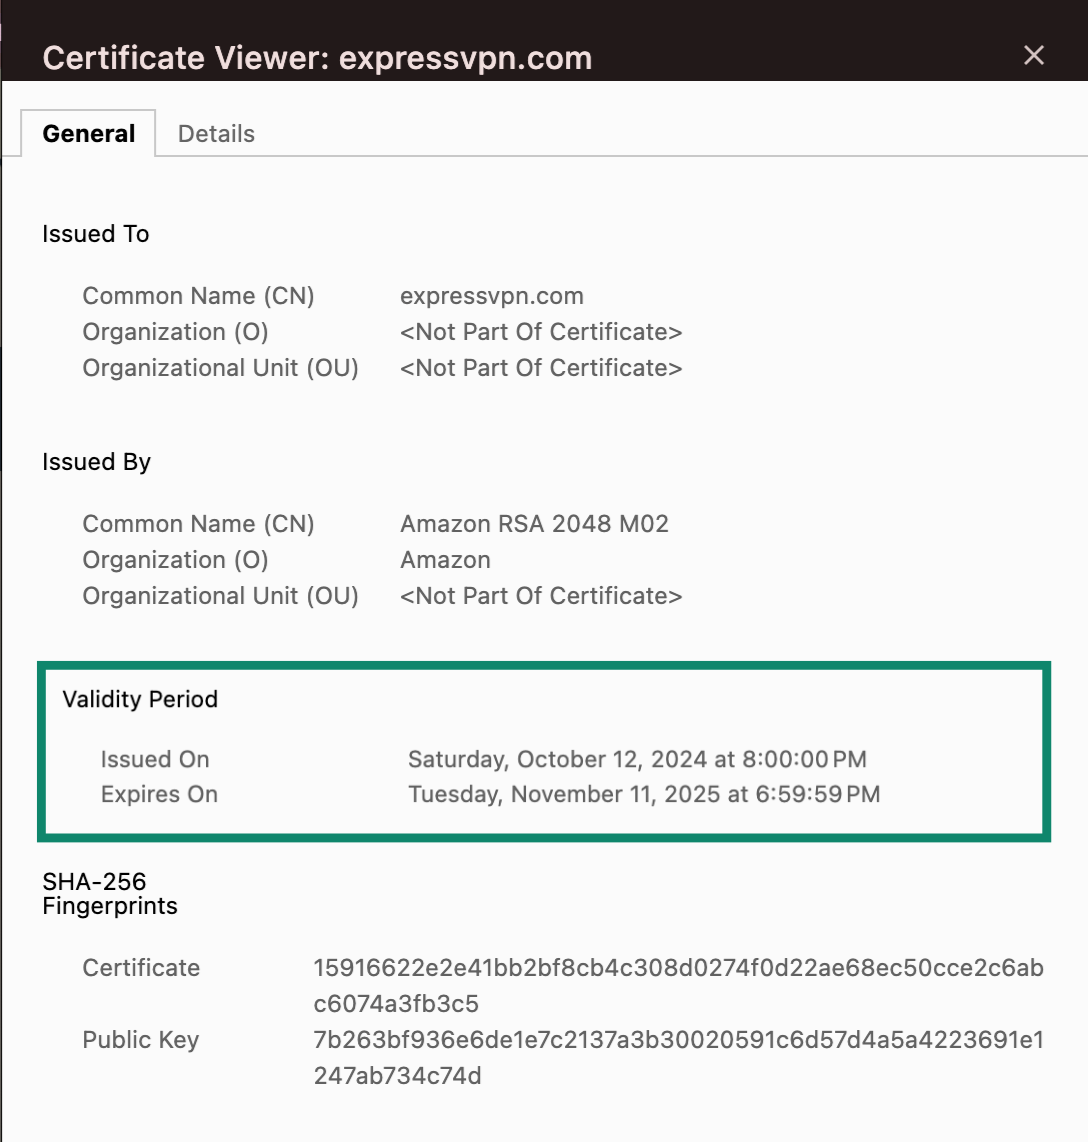Click the Issued To section header
Viewport: 1088px width, 1142px height.
[95, 234]
